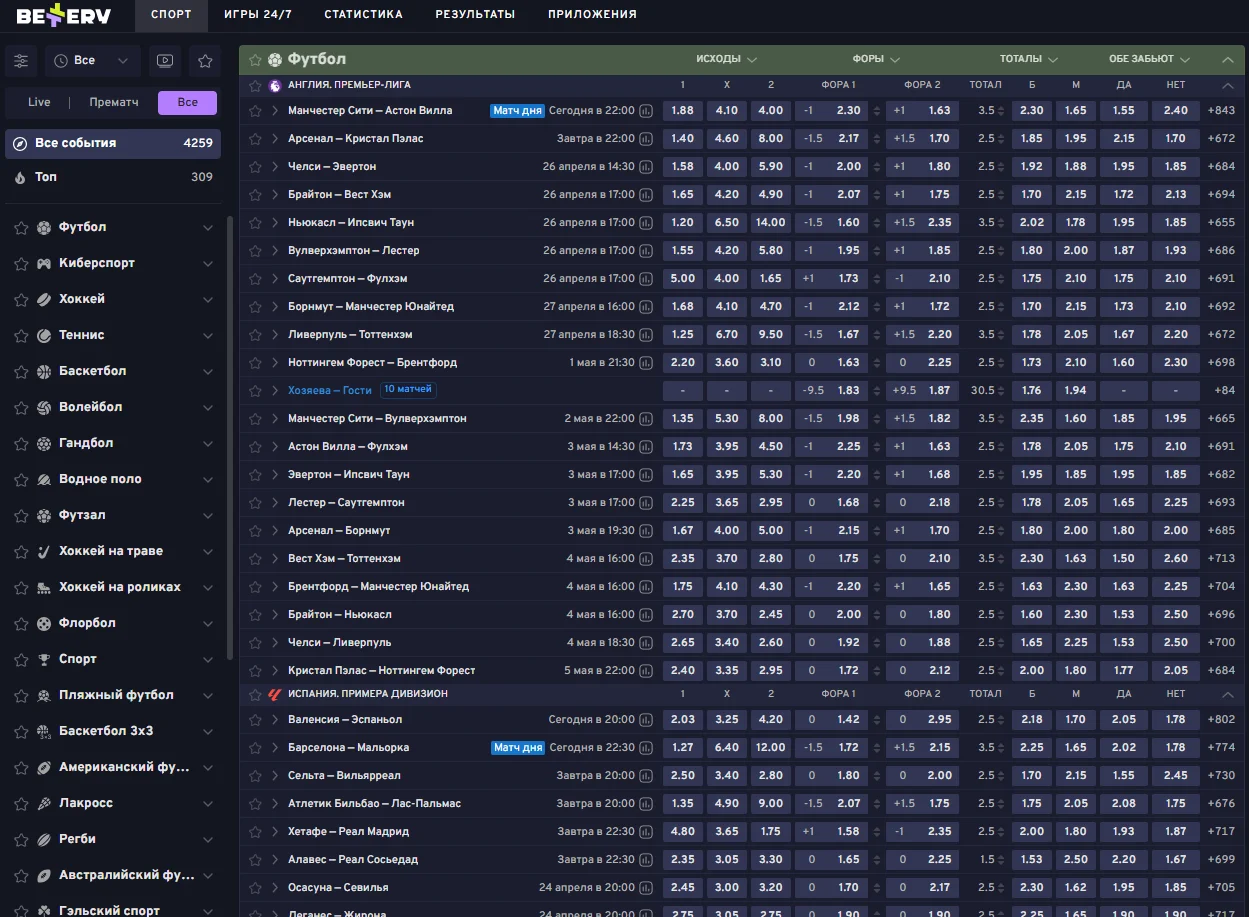Favorite the Челси – Эвертон match
This screenshot has height=917, width=1249.
[255, 167]
